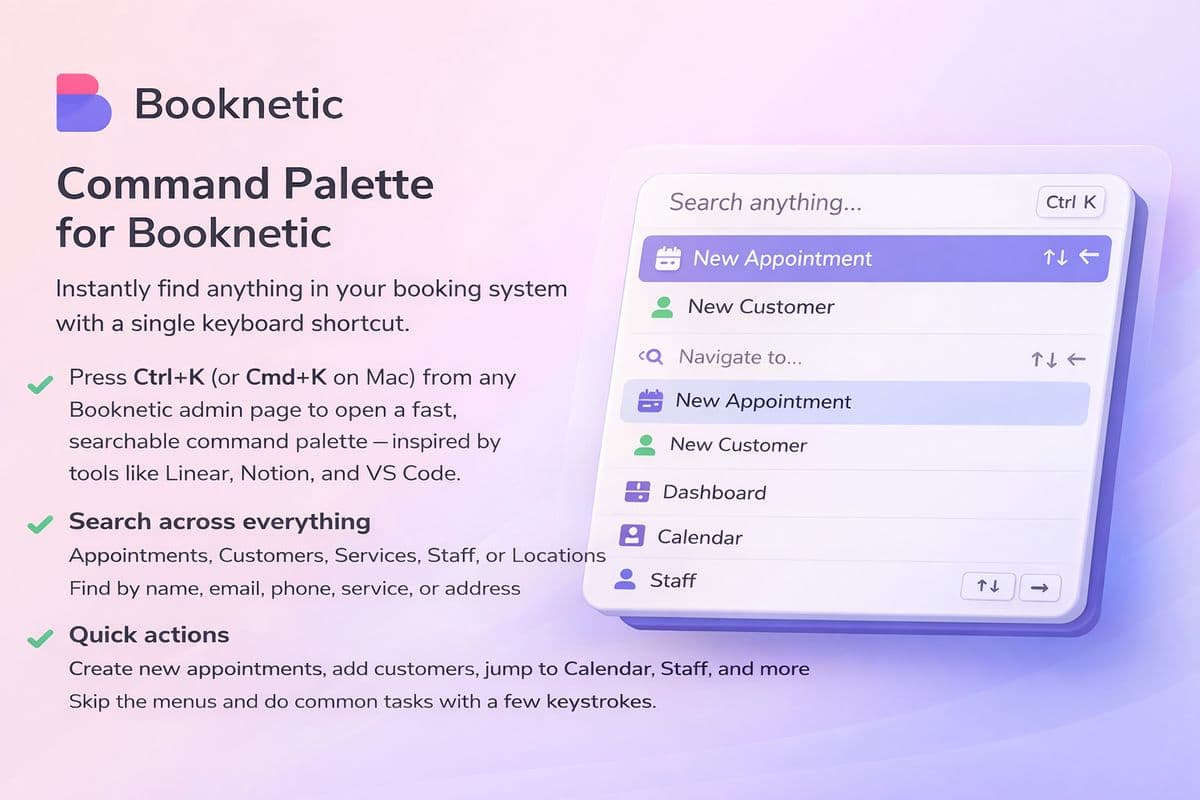Click the up-down arrows badge near Staff
Screen dimensions: 1200x800
[x=988, y=588]
